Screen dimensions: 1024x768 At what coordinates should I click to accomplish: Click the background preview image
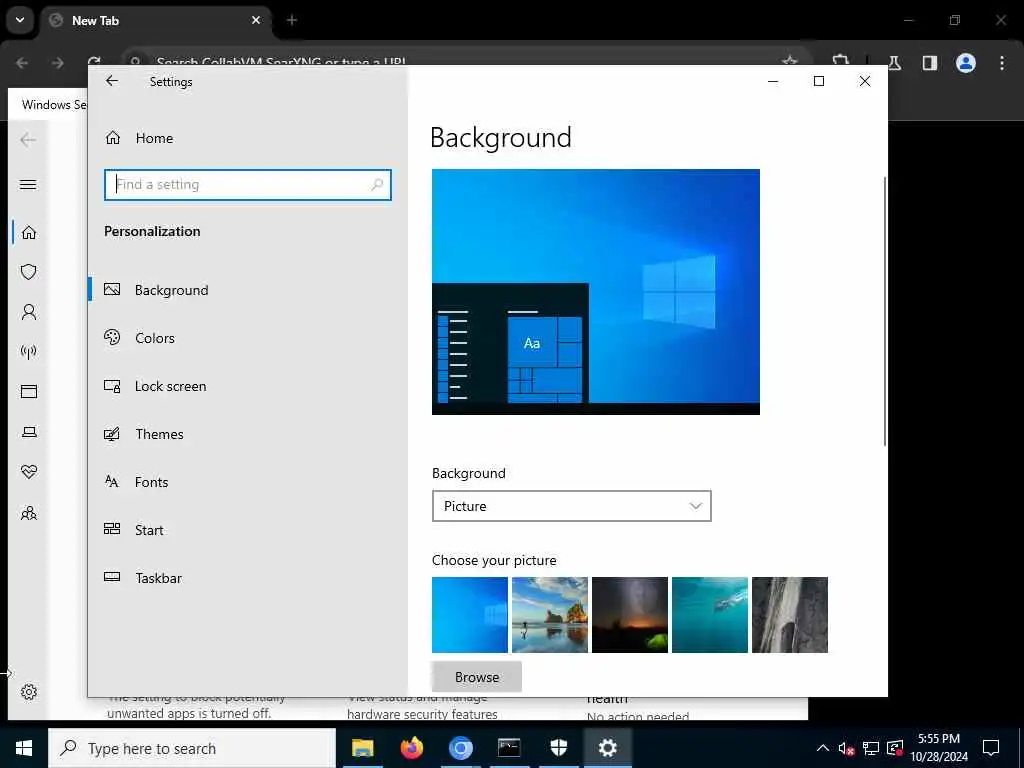(x=596, y=292)
